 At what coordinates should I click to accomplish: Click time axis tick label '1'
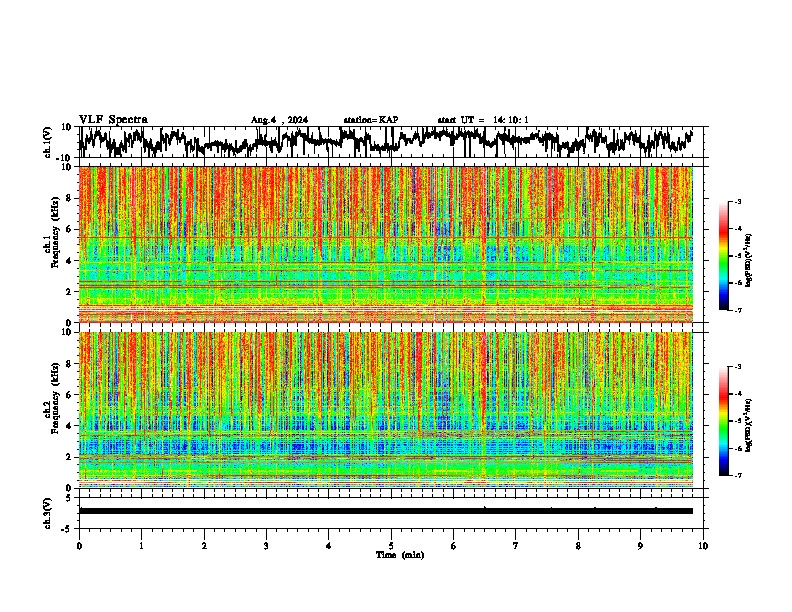pos(141,546)
